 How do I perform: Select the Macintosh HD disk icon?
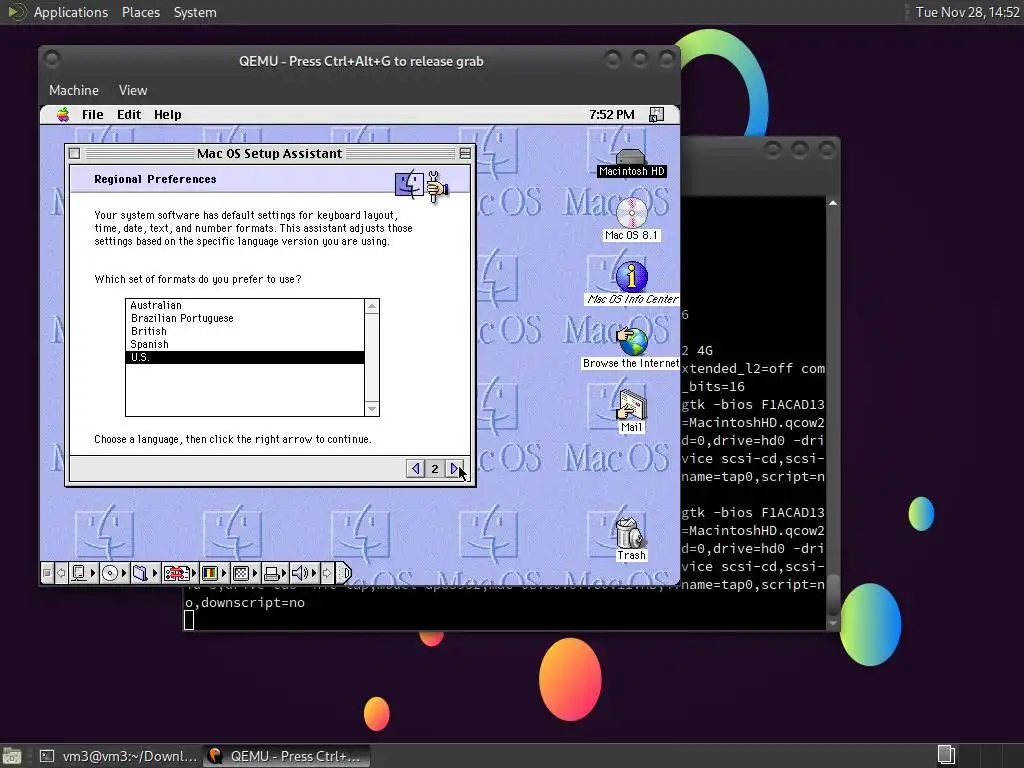point(631,163)
